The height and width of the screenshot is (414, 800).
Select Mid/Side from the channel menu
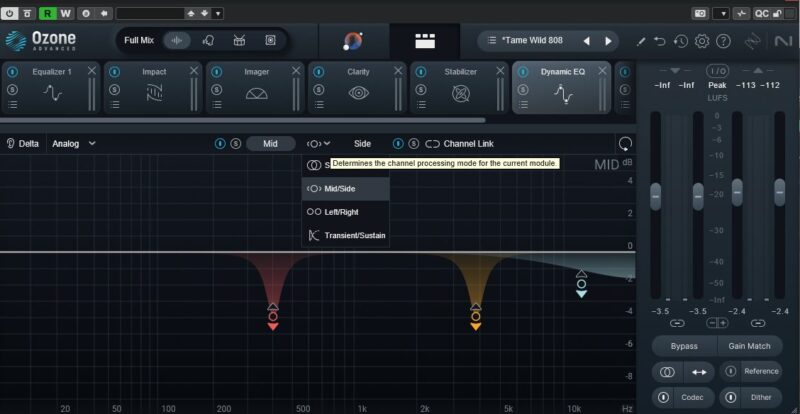(345, 189)
